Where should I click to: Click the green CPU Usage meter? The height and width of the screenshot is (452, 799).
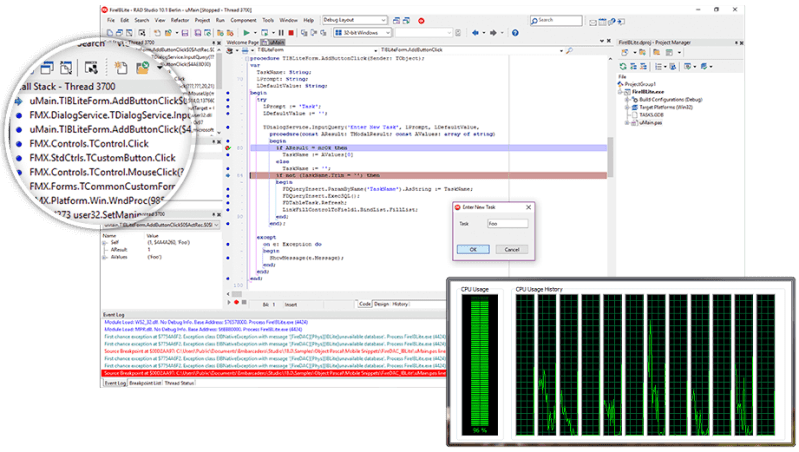480,364
